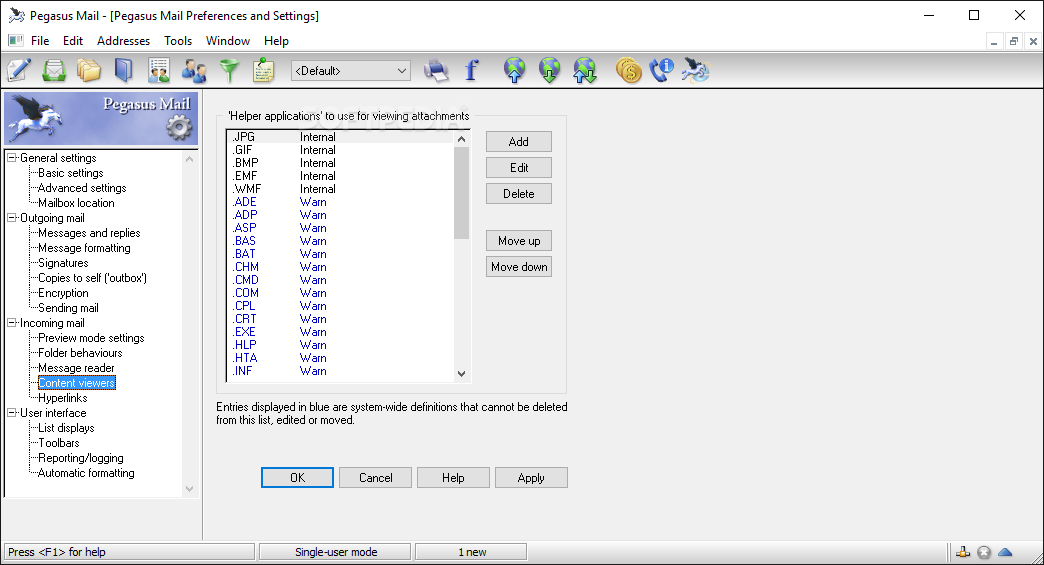Viewport: 1044px width, 565px height.
Task: Select Mailbox location in the tree
Action: pyautogui.click(x=76, y=203)
